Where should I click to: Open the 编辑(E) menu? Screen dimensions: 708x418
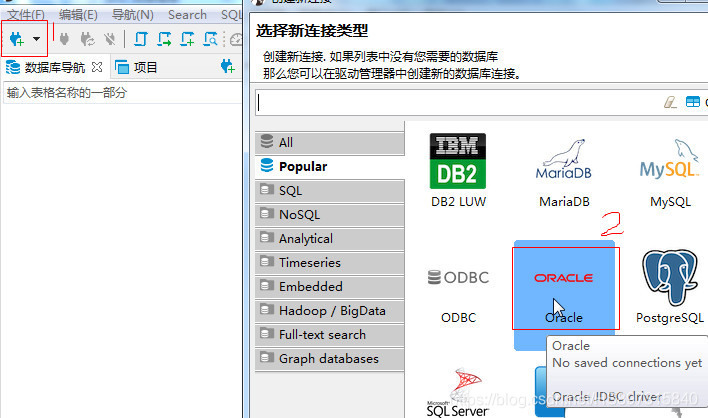point(78,15)
